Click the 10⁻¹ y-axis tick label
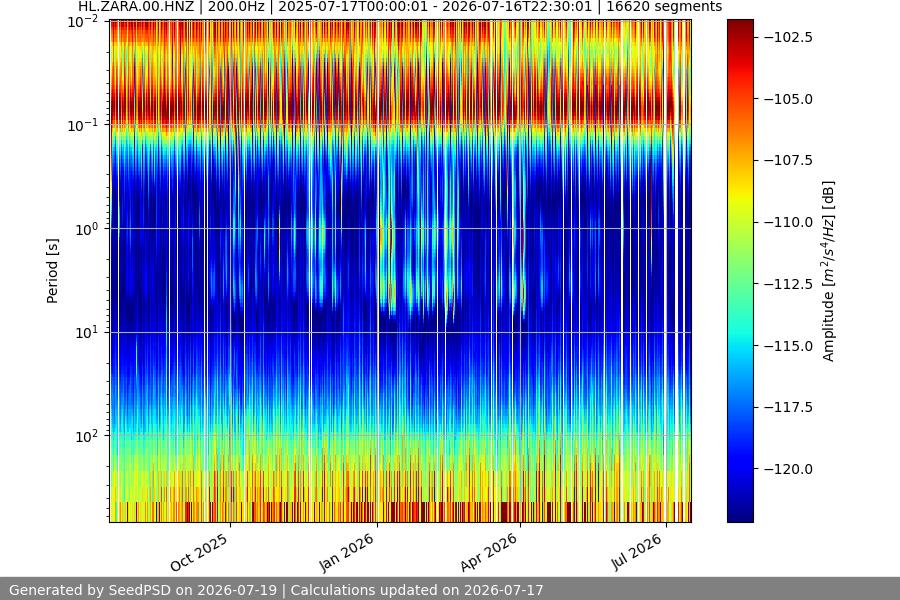The height and width of the screenshot is (600, 900). [x=83, y=126]
